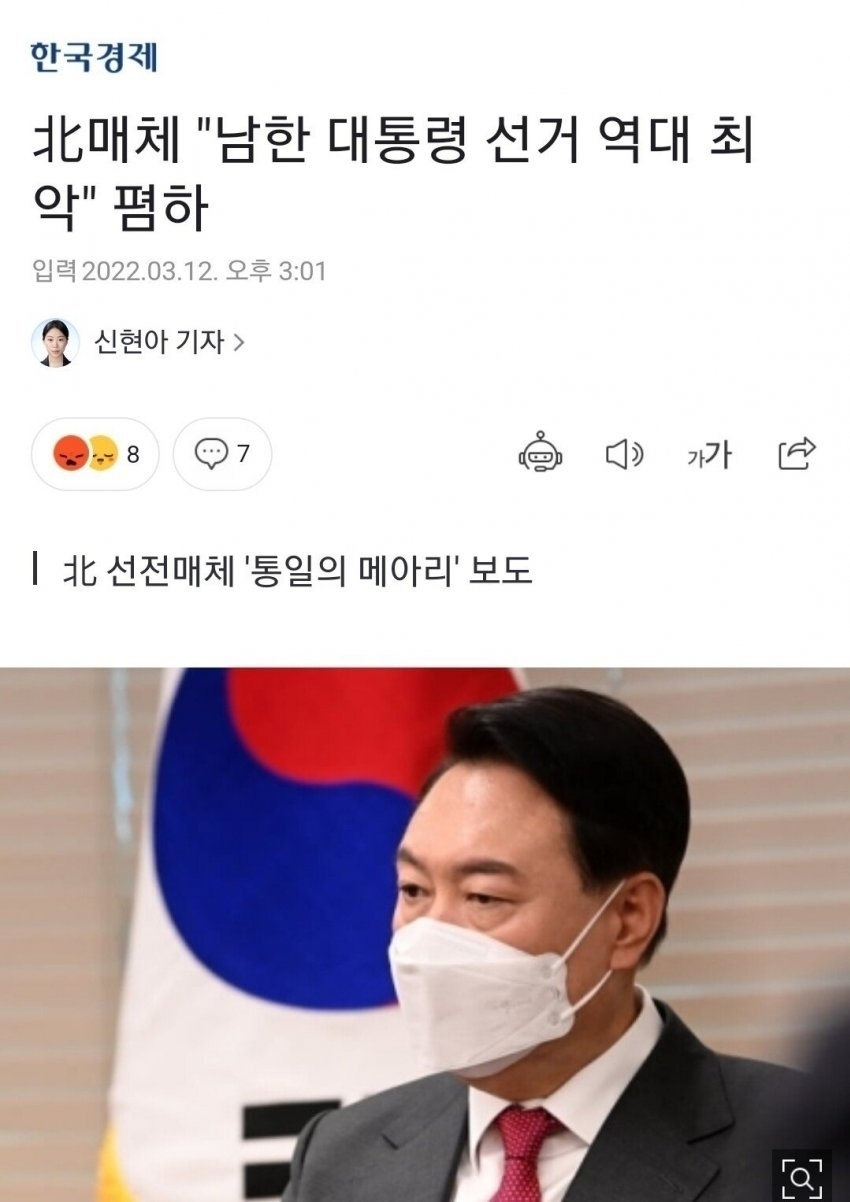Click the comment count number 7
Image resolution: width=850 pixels, height=1202 pixels.
(x=243, y=454)
